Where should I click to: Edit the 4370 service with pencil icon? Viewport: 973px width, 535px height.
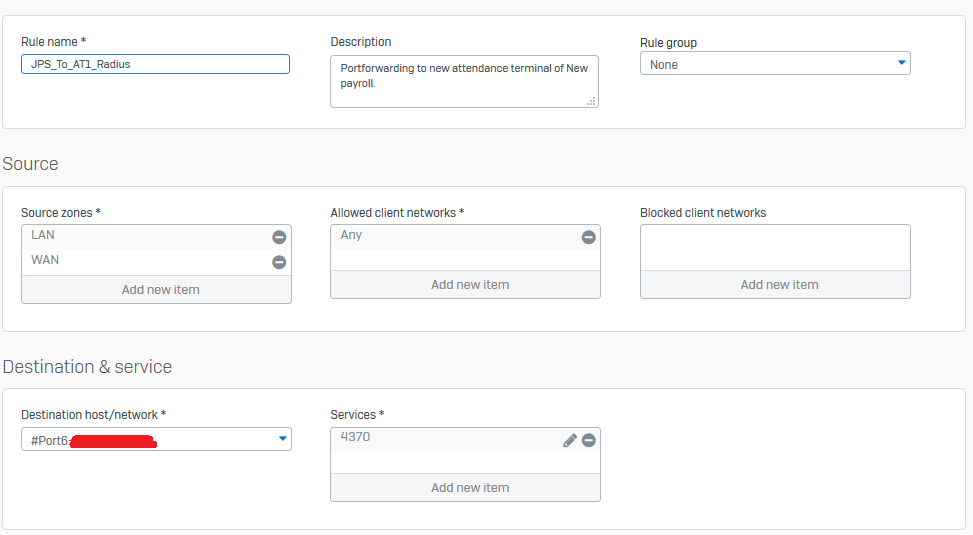click(x=570, y=440)
